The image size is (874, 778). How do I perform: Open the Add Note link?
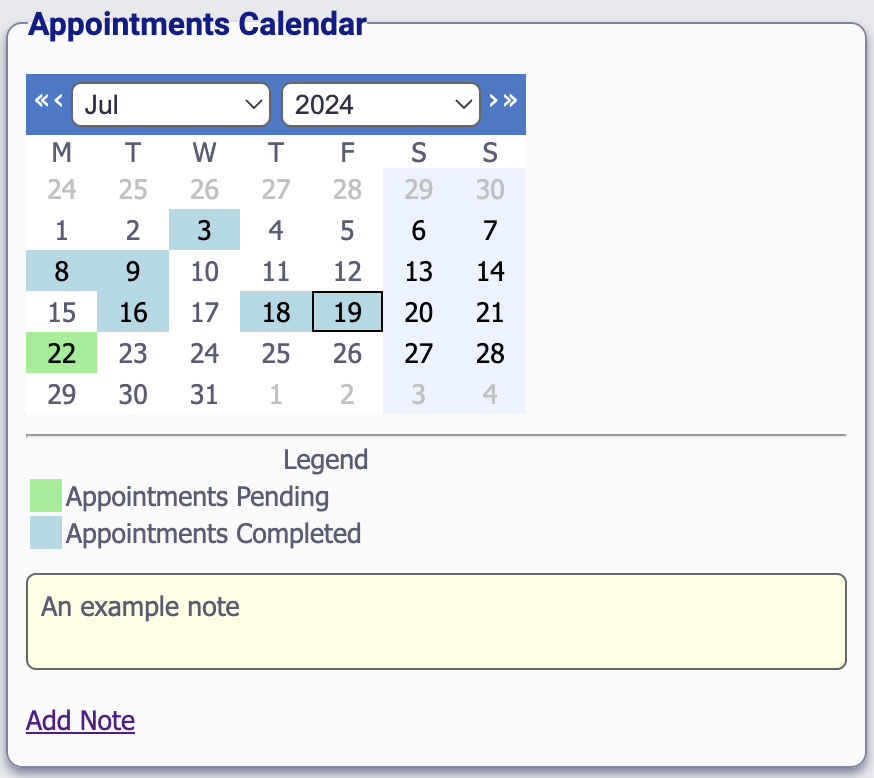tap(80, 720)
